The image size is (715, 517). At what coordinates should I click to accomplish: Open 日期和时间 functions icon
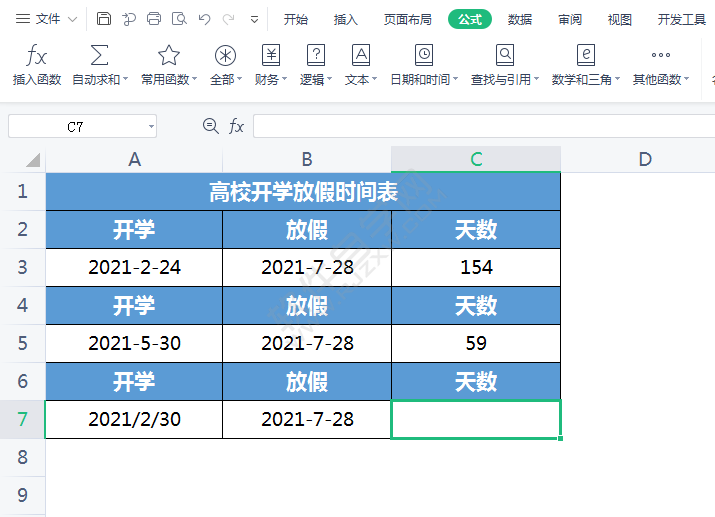[x=424, y=55]
